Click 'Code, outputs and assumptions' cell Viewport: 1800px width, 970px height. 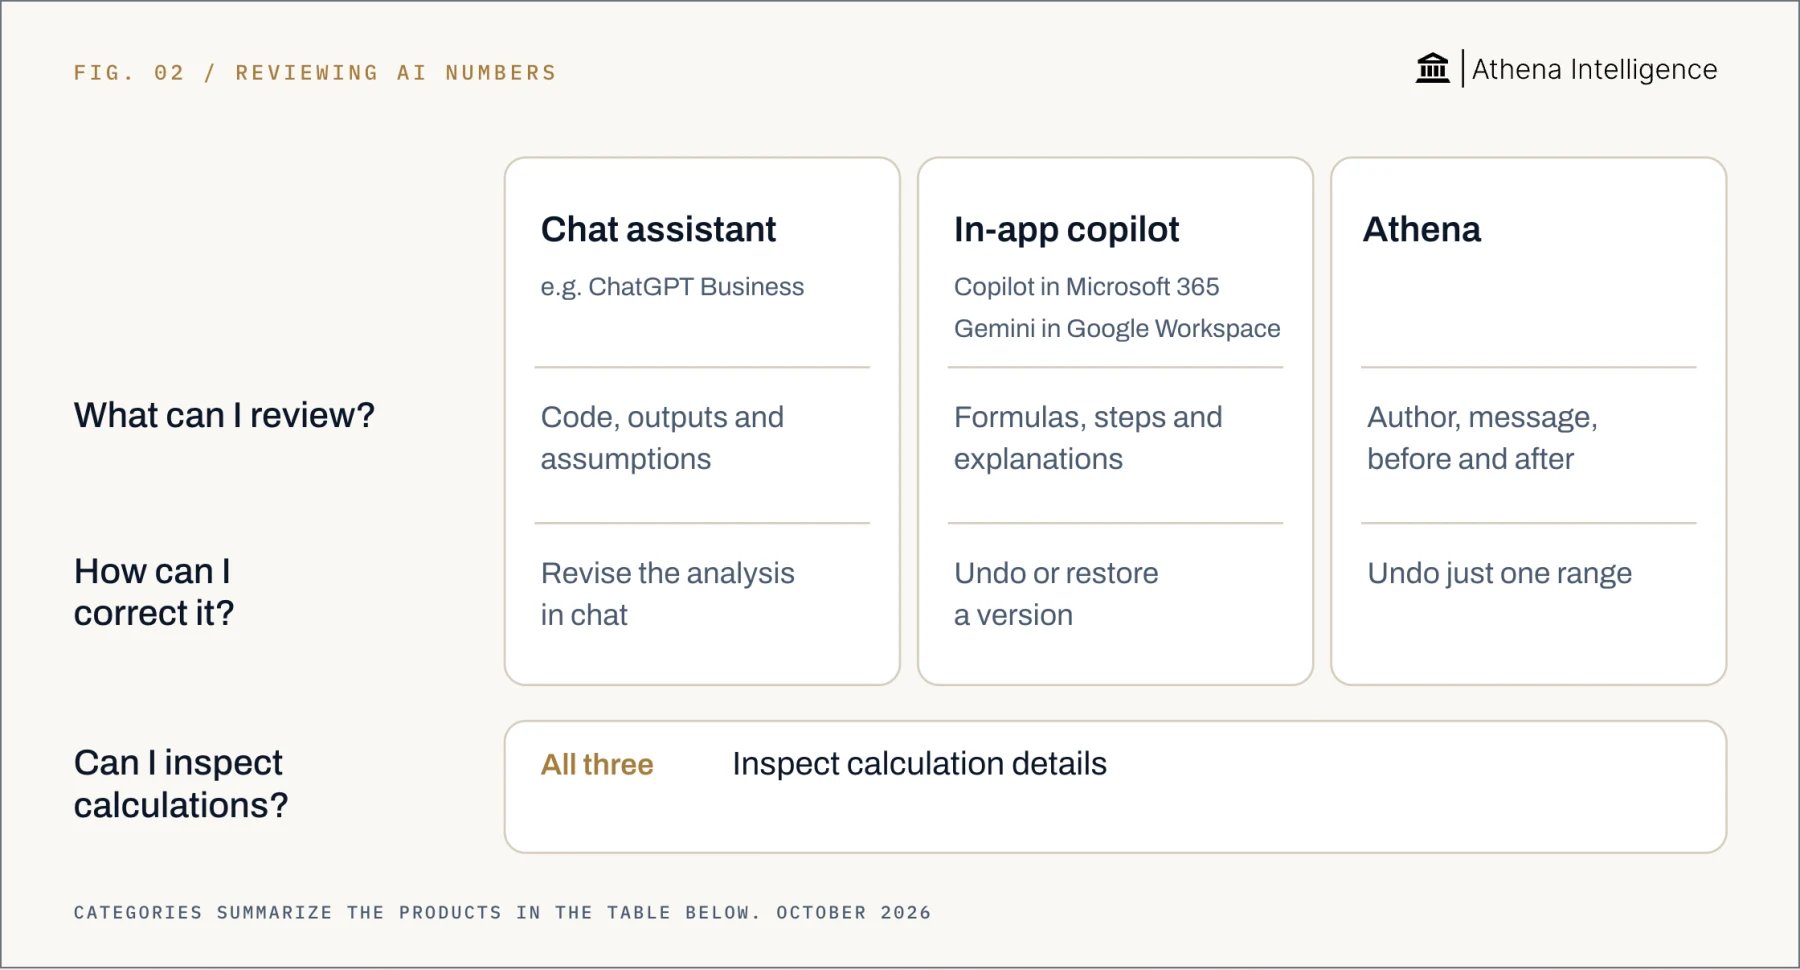tap(662, 438)
